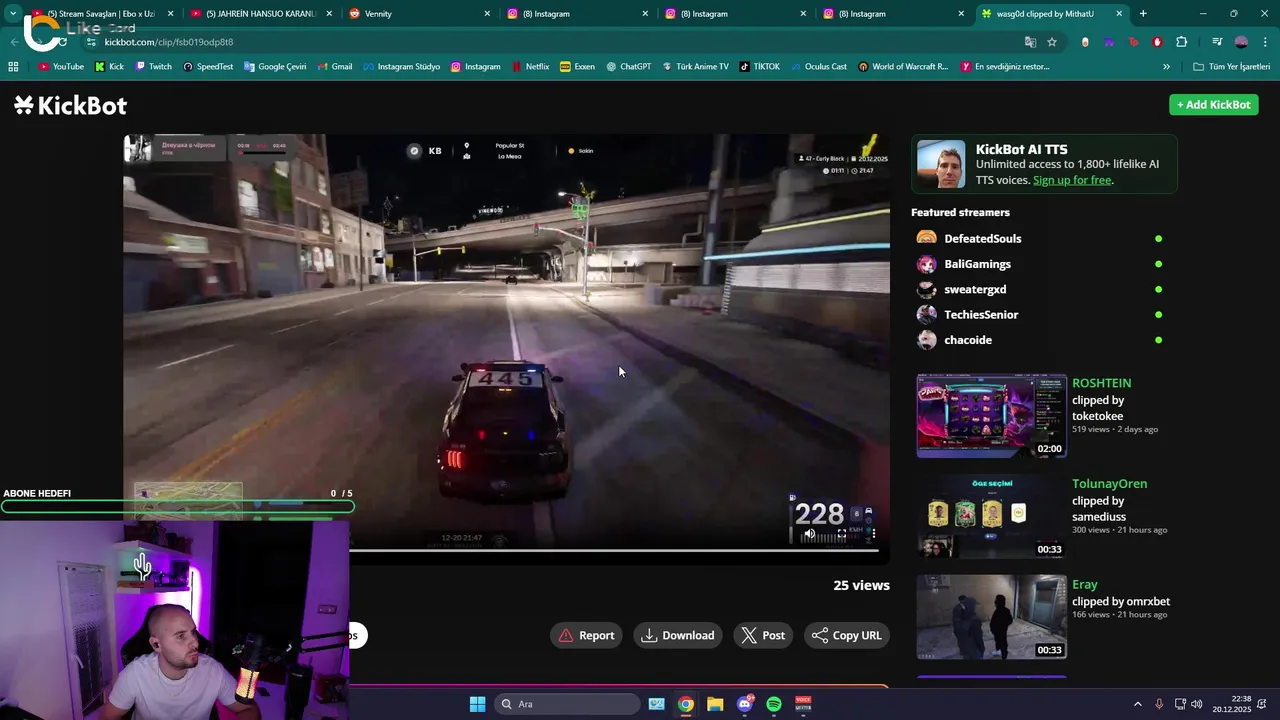Open the volume icon in system tray
The height and width of the screenshot is (720, 1280).
coord(1197,704)
